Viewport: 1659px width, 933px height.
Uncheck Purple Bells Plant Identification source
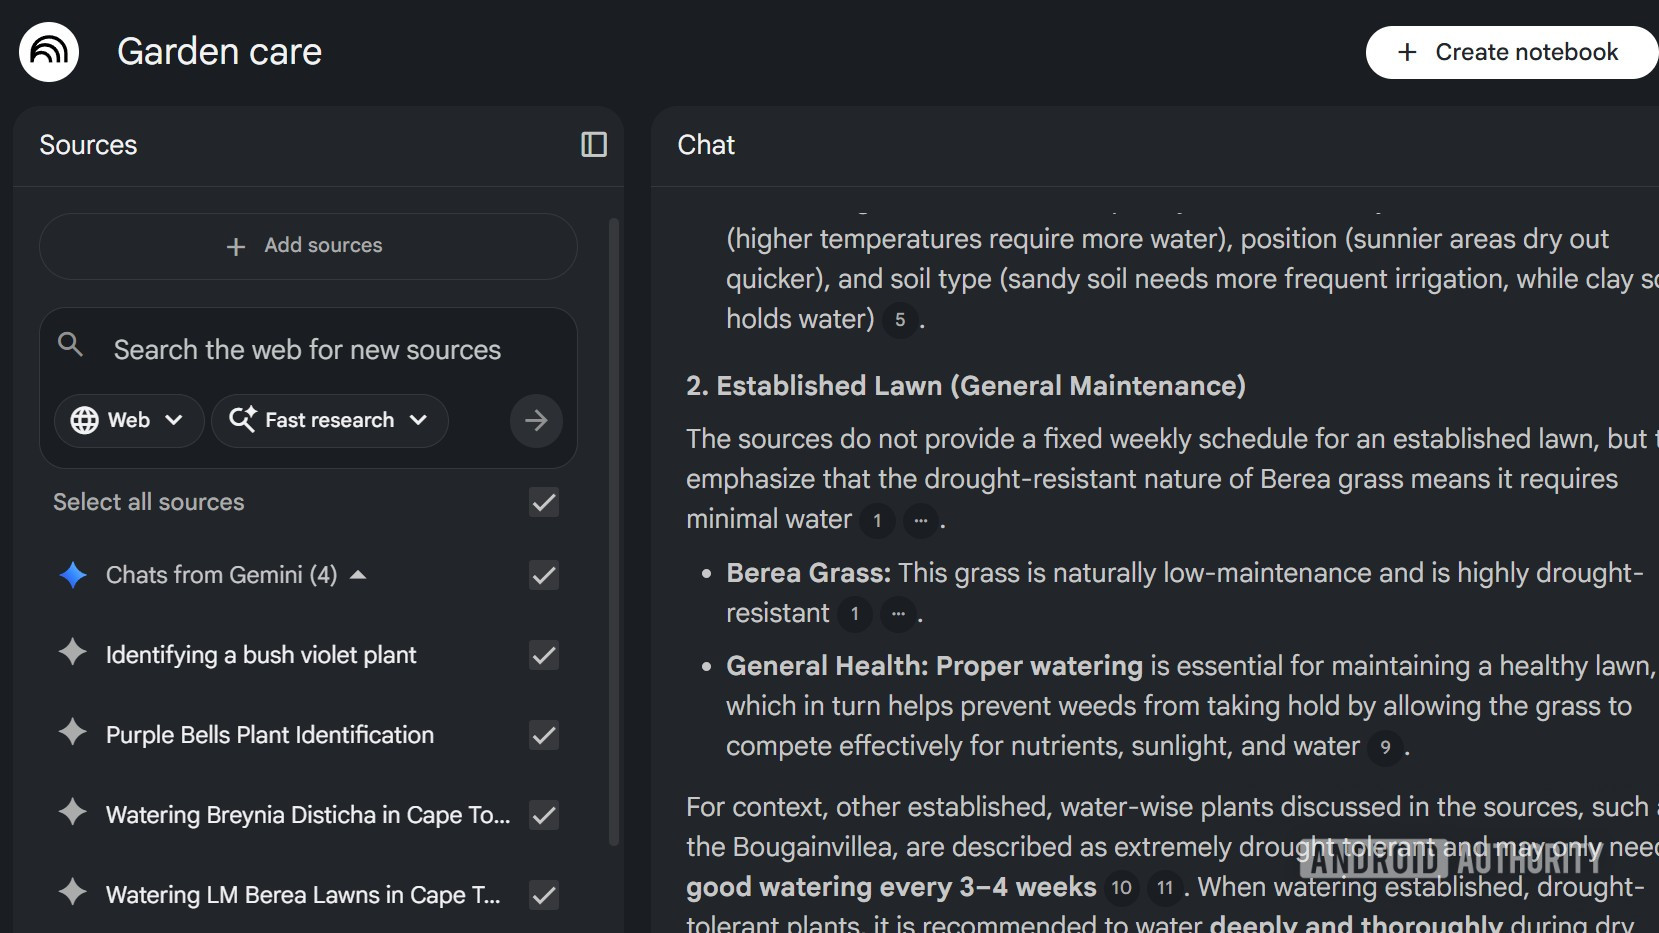[x=543, y=736]
